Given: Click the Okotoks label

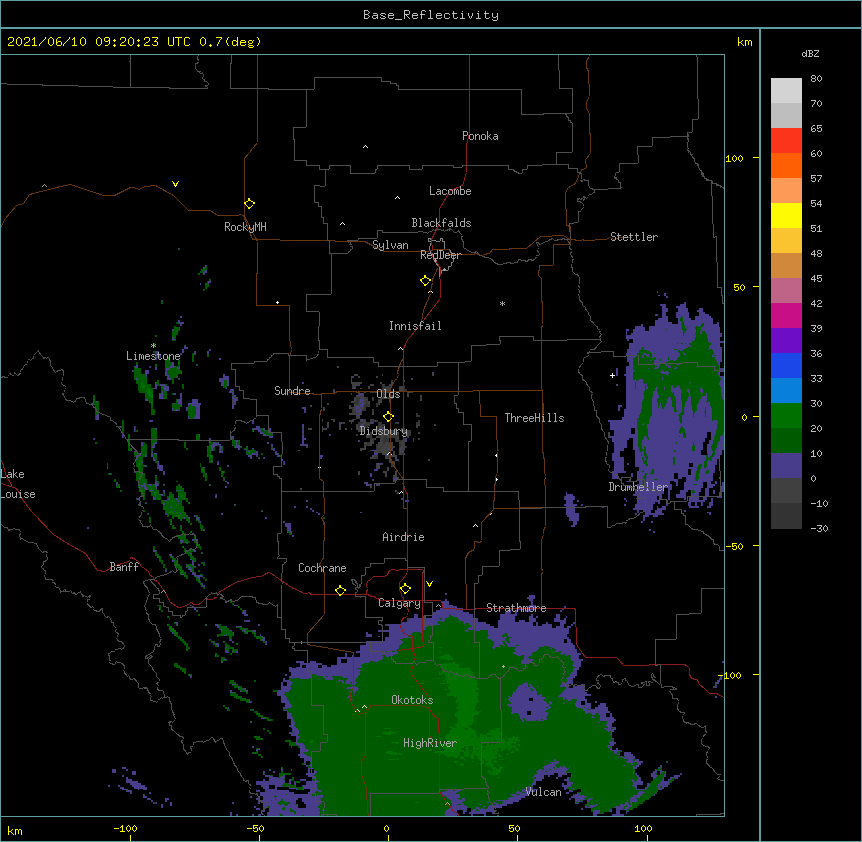Looking at the screenshot, I should [x=412, y=700].
